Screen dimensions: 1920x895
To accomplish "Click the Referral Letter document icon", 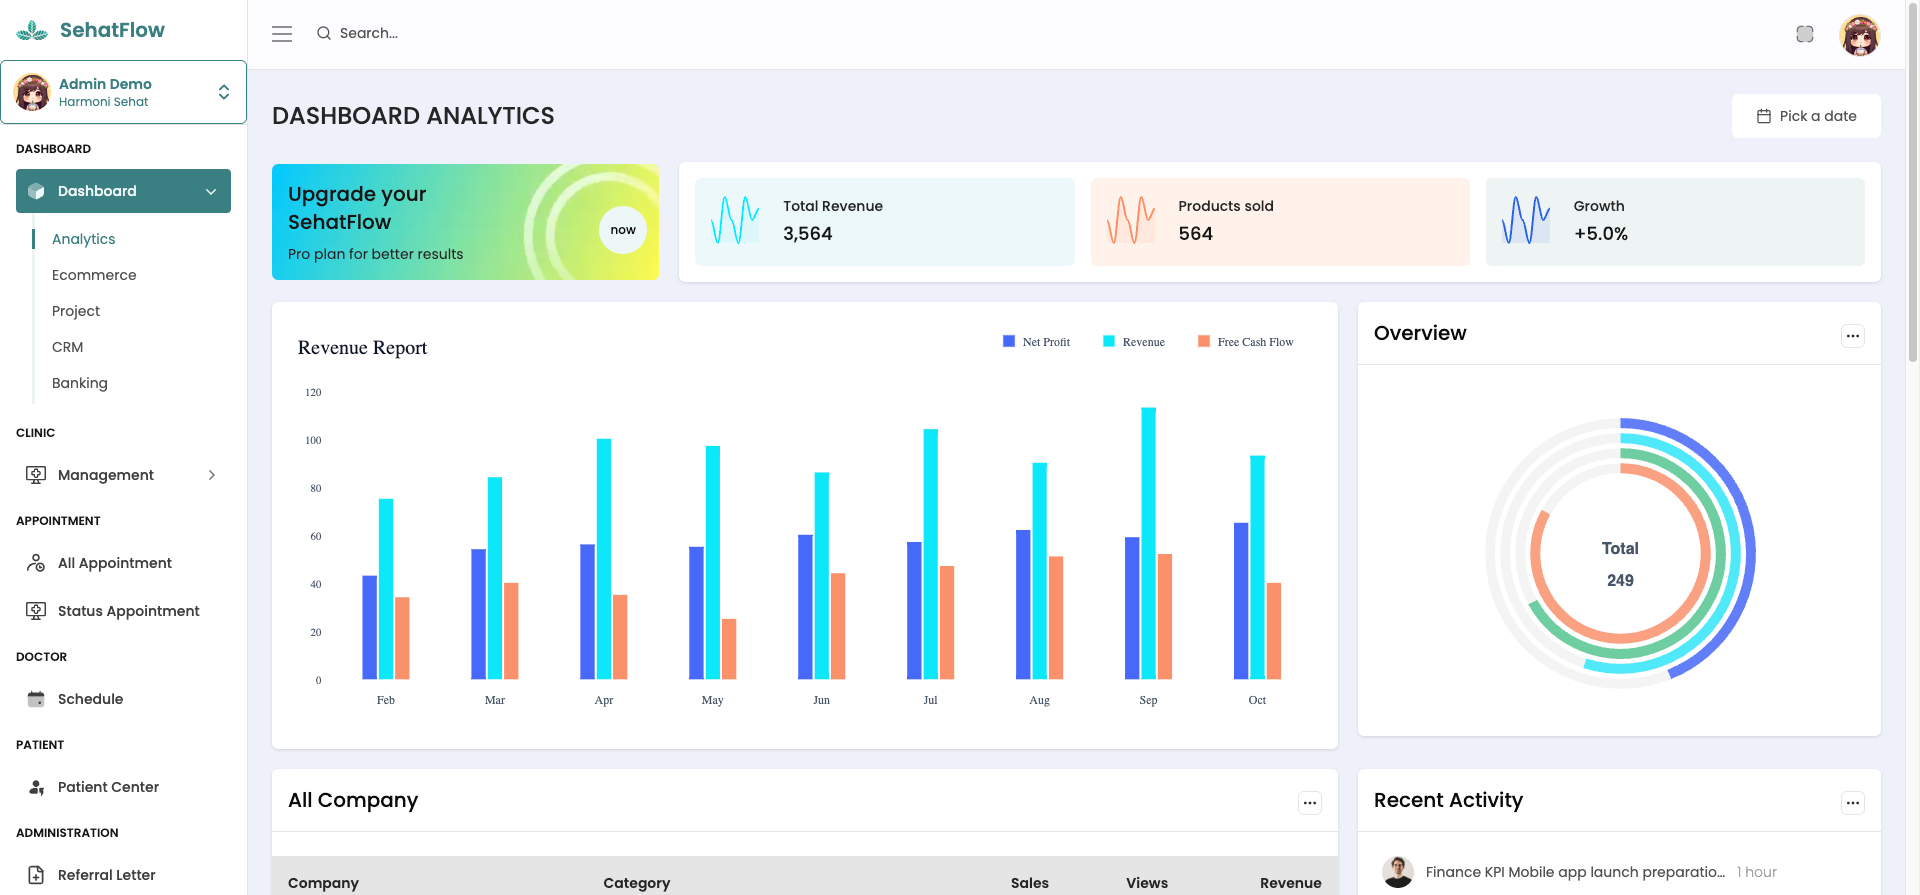I will point(36,875).
